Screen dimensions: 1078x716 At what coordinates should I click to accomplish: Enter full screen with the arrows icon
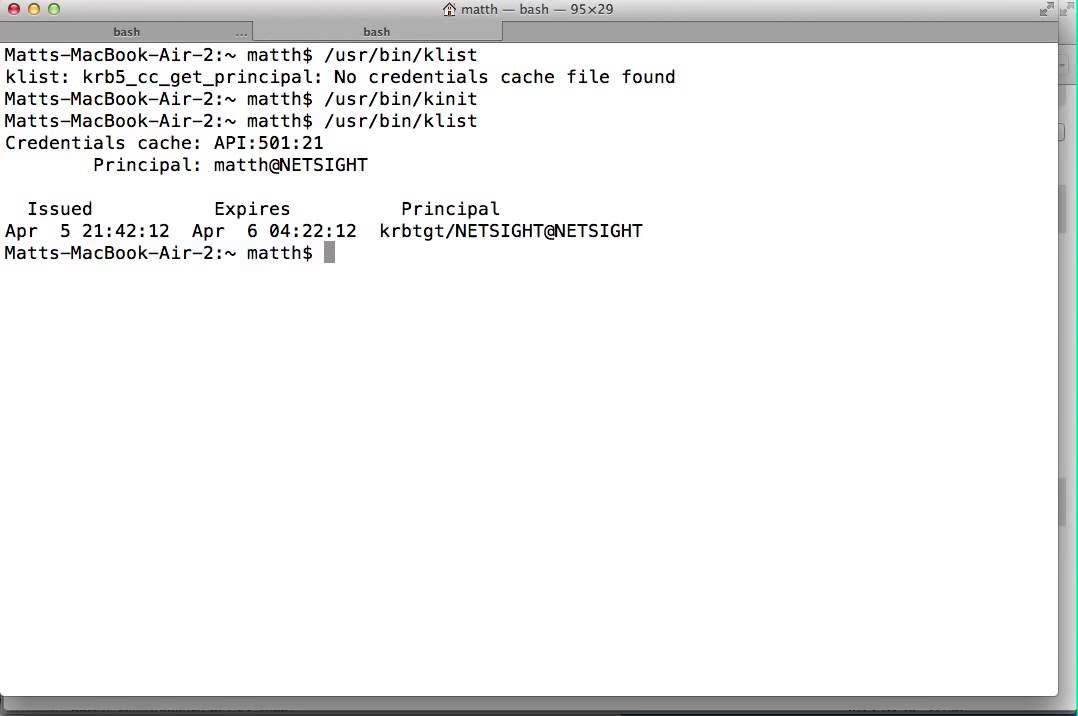[x=1047, y=10]
